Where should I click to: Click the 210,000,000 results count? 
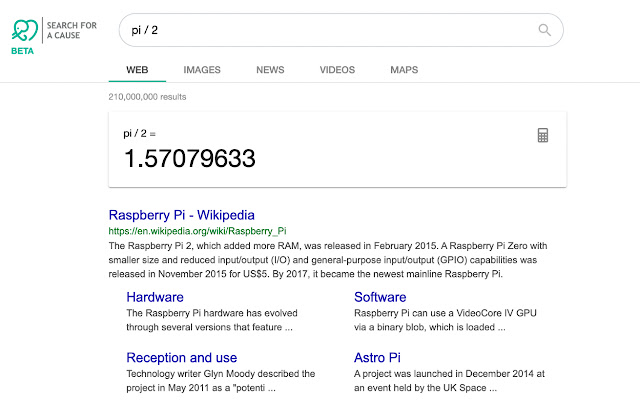point(147,97)
